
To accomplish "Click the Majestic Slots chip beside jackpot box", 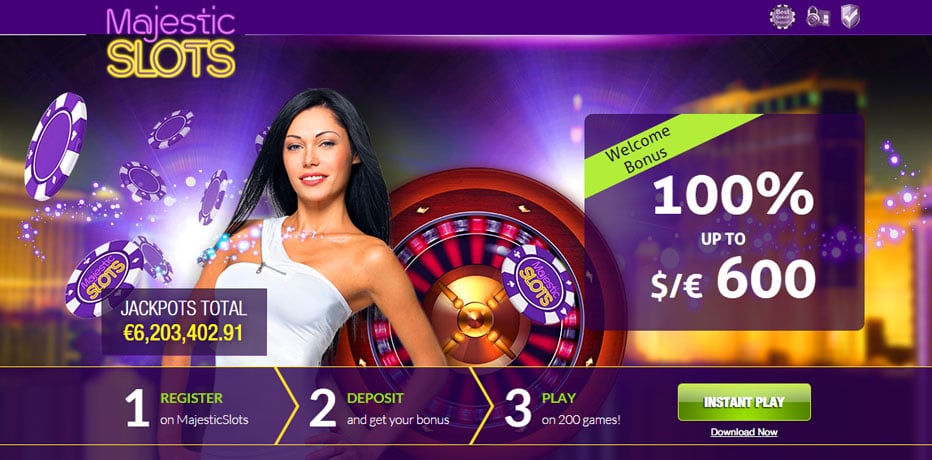I will [104, 278].
